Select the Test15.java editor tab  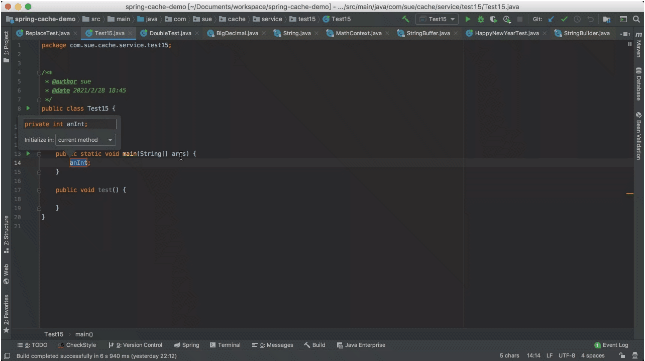(x=109, y=33)
